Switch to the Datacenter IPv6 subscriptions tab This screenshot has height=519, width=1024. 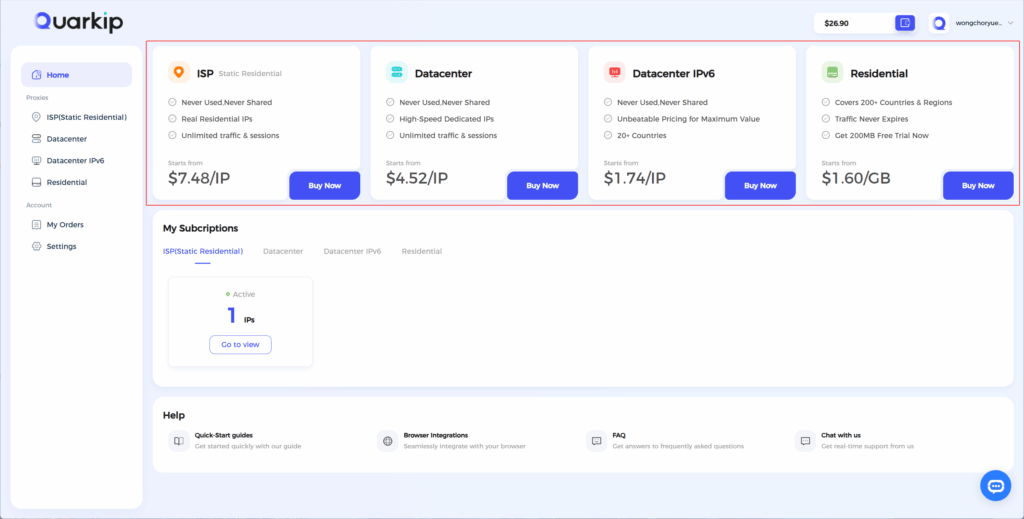[x=352, y=251]
